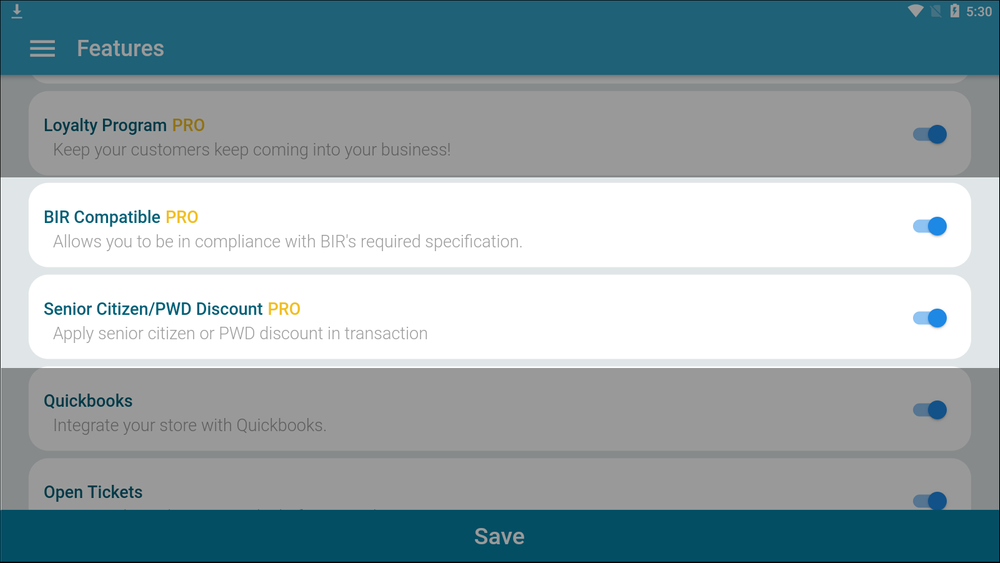Toggle the Senior Citizen/PWD Discount switch
This screenshot has height=563, width=1000.
click(x=930, y=318)
